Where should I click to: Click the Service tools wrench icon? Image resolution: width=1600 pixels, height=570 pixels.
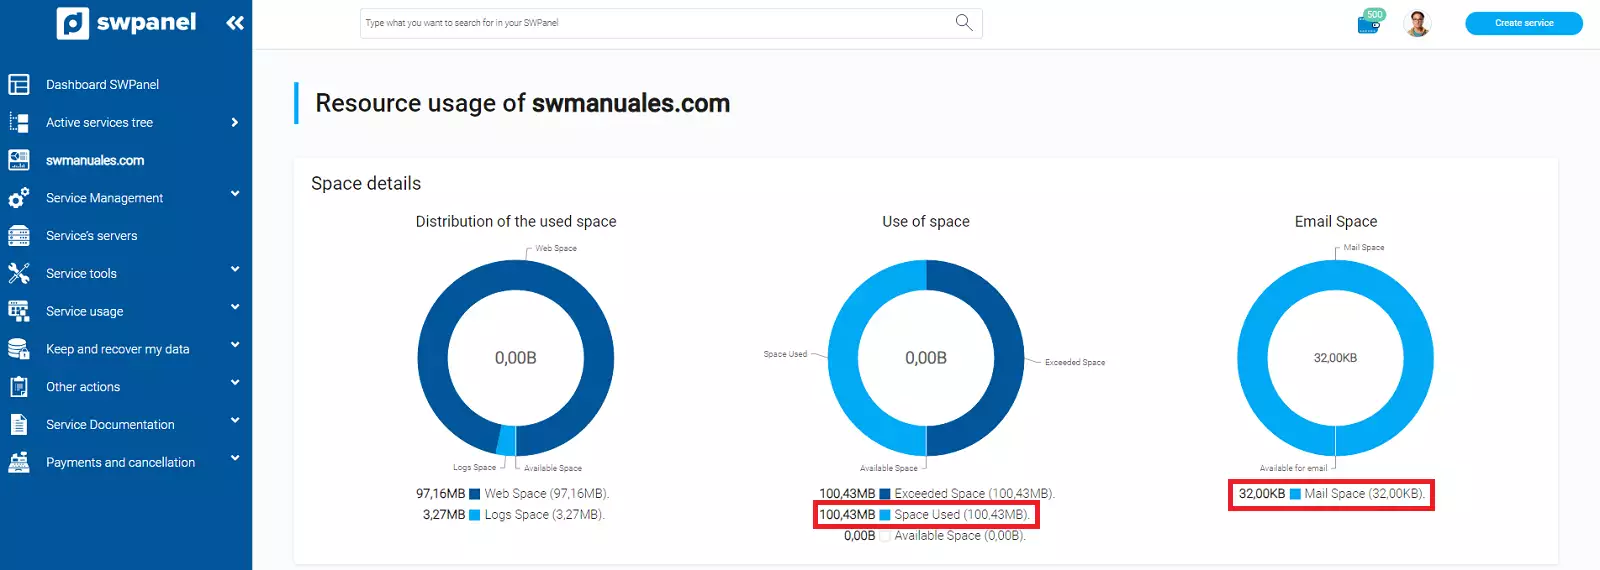(x=19, y=273)
